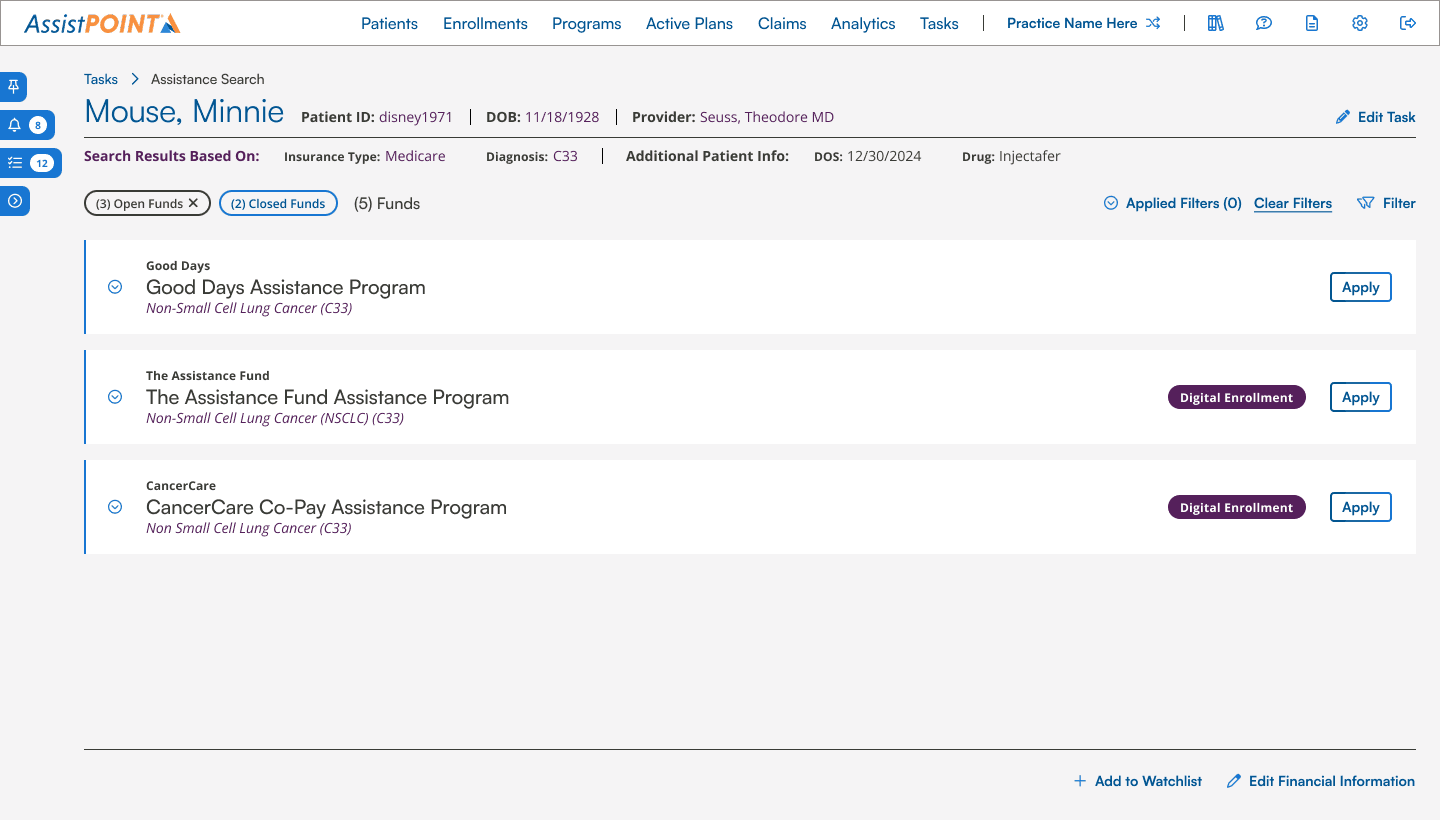Click the insurance type Medicare value
This screenshot has width=1440, height=820.
(x=415, y=156)
